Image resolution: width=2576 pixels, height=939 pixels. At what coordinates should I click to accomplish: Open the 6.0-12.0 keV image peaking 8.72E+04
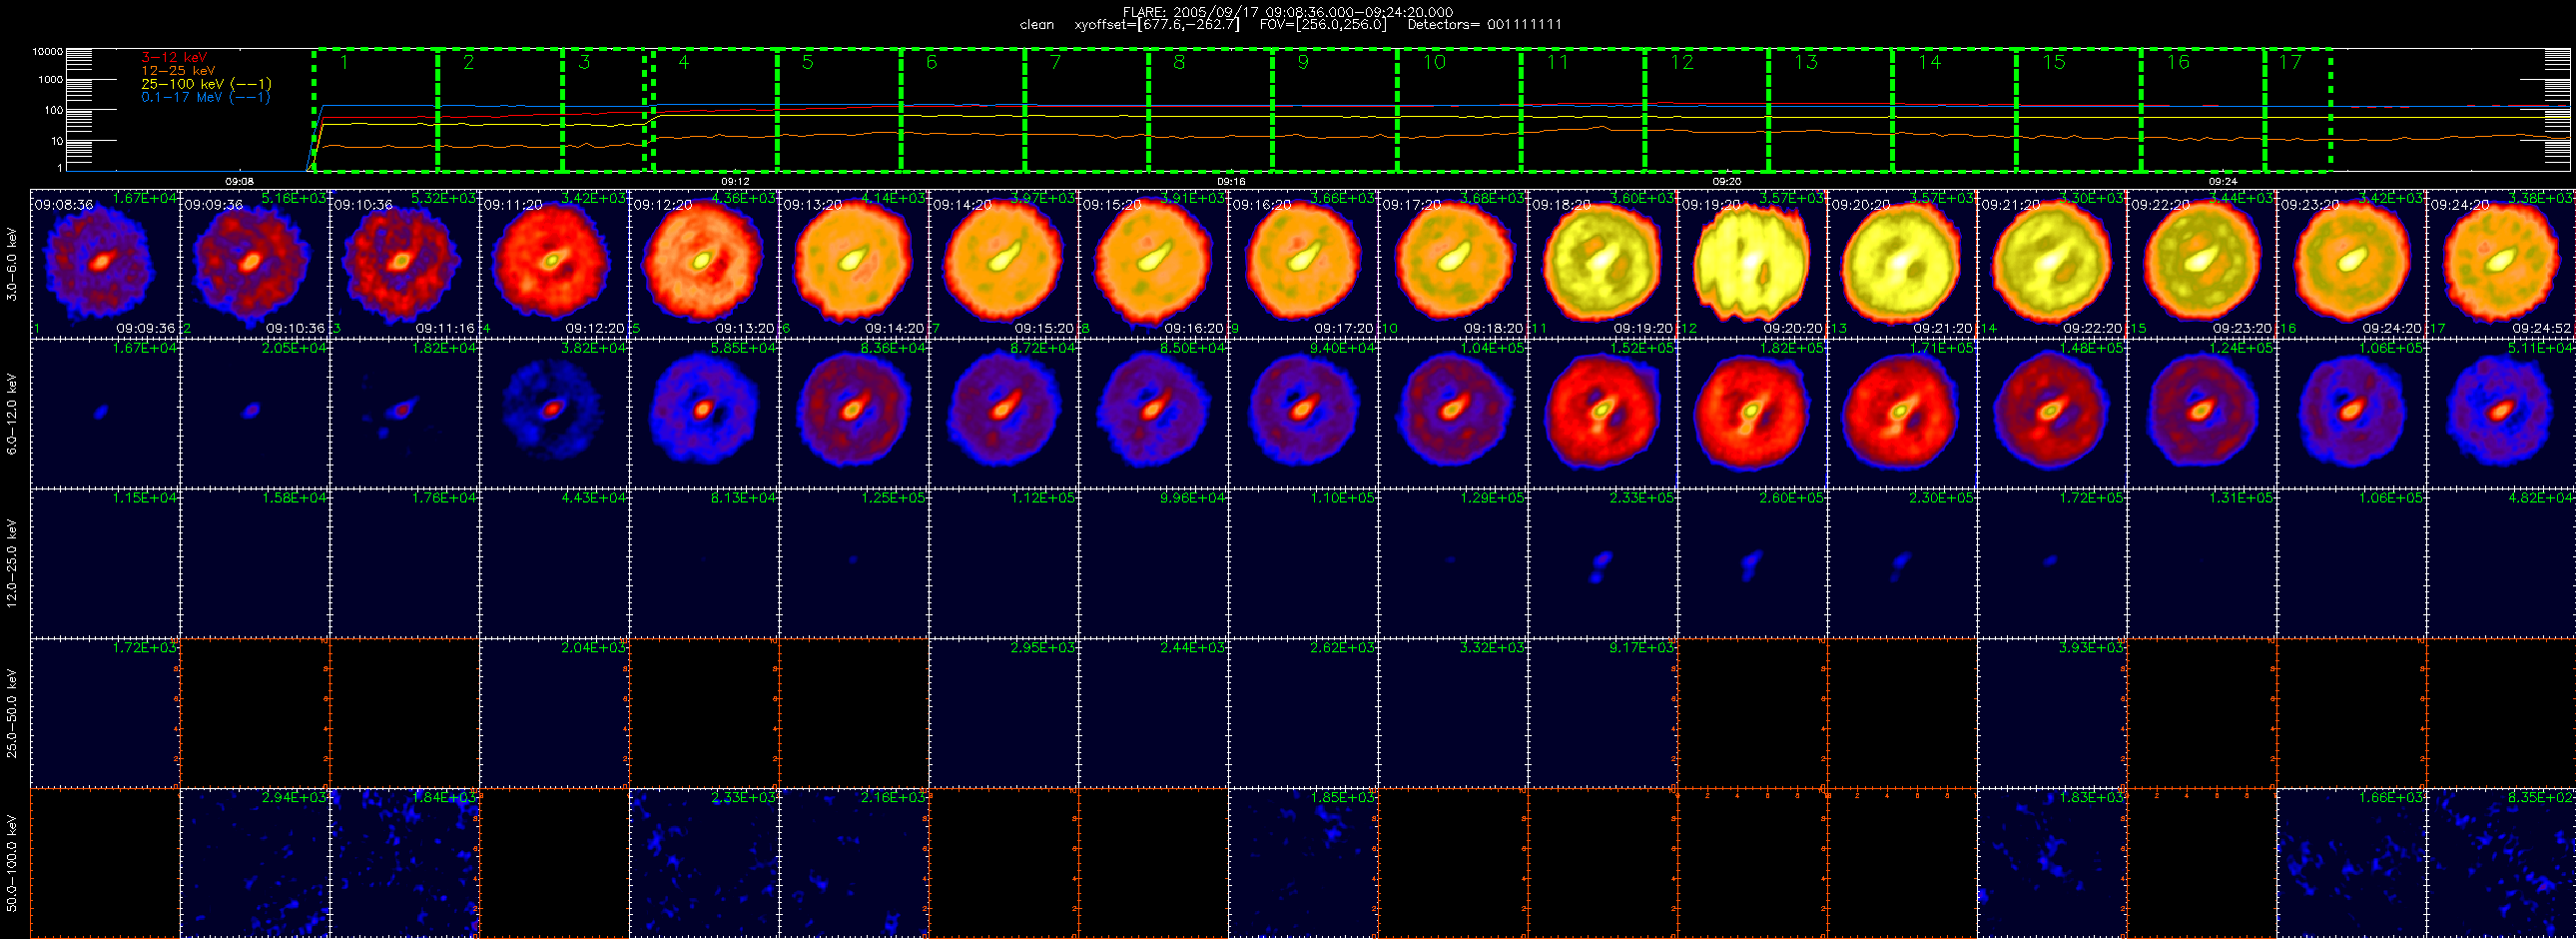click(x=1004, y=414)
